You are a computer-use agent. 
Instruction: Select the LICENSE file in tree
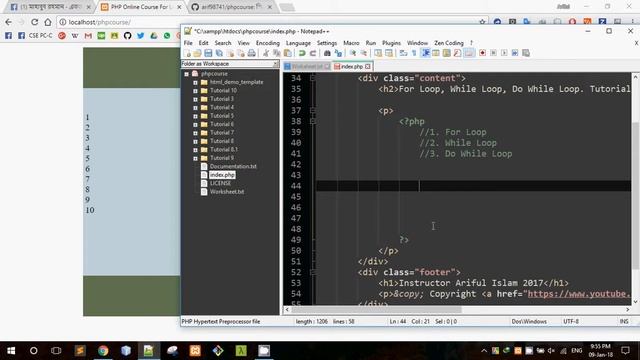click(220, 183)
